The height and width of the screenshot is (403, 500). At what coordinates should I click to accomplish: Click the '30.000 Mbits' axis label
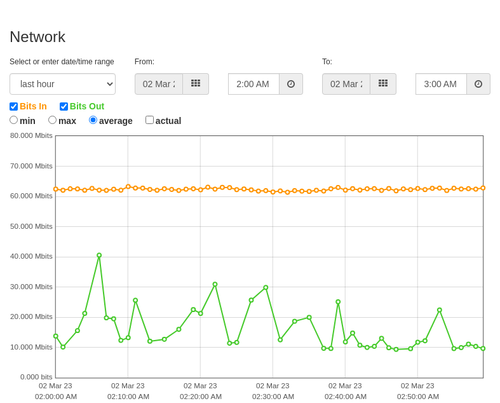[31, 287]
